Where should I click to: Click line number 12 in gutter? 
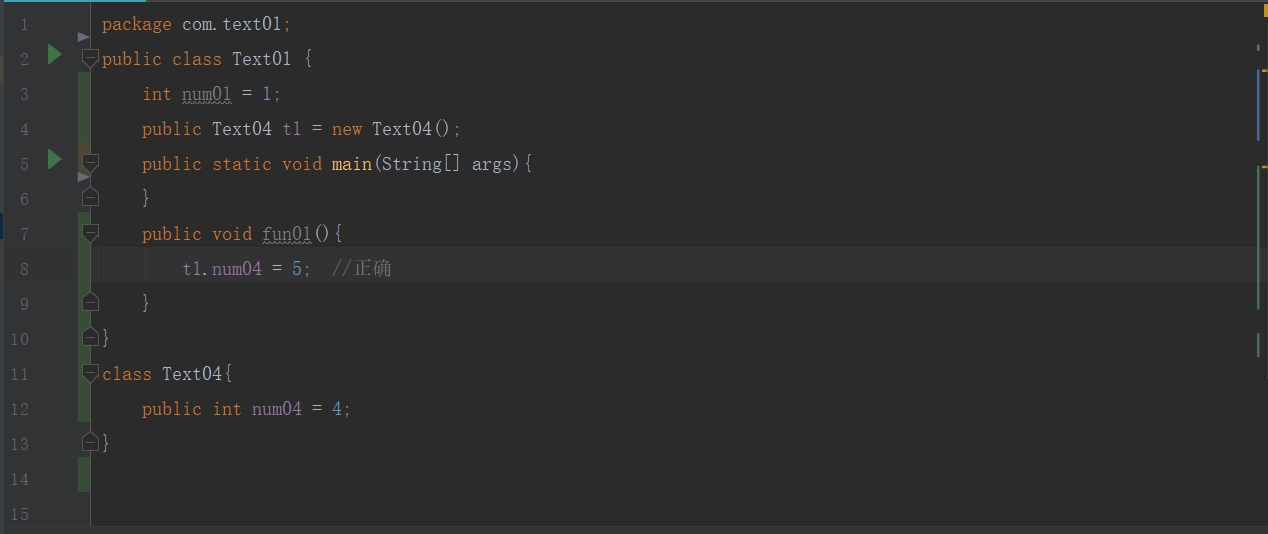(20, 409)
